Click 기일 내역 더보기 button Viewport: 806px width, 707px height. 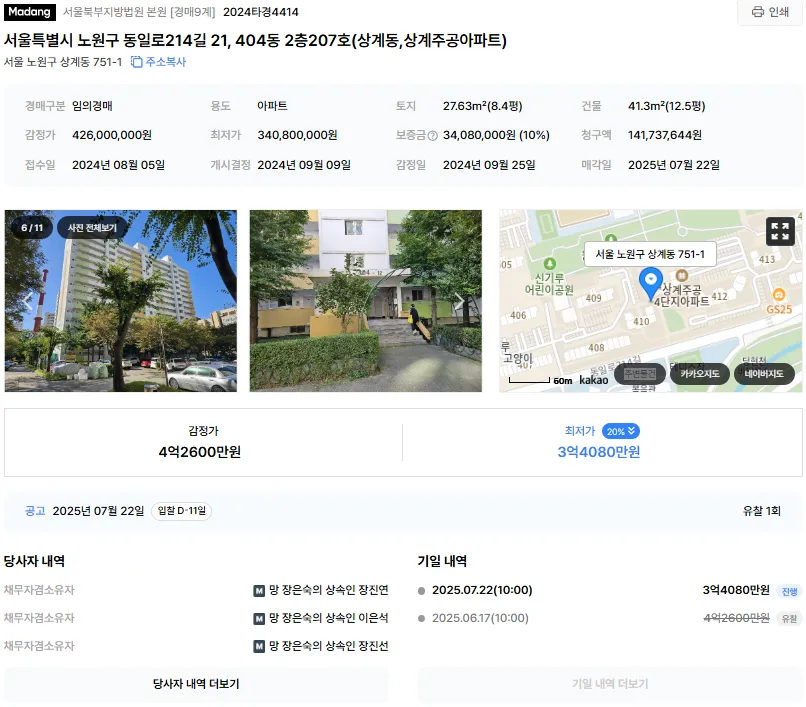click(610, 684)
